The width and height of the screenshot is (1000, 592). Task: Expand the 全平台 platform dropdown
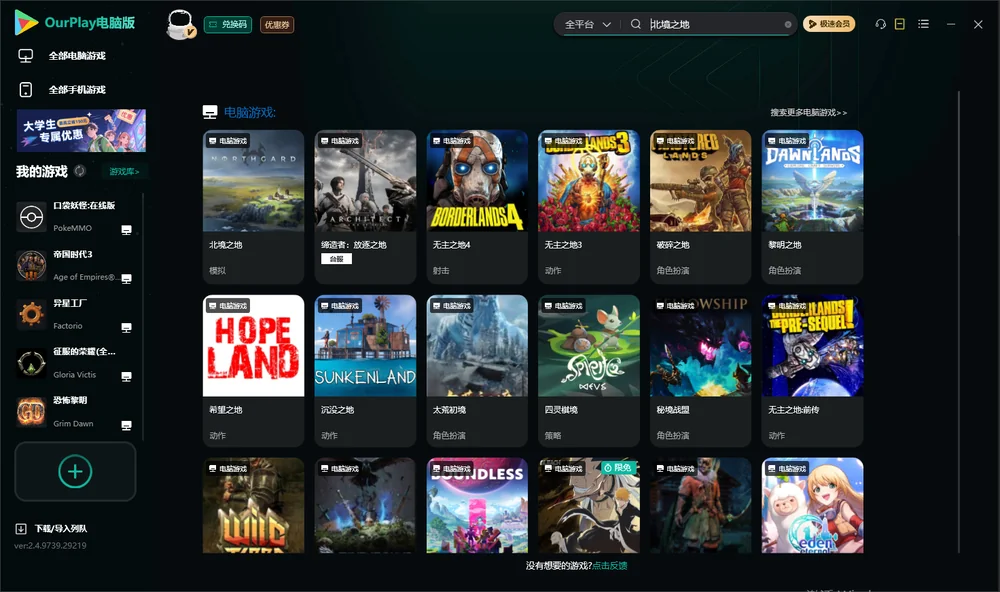[587, 24]
